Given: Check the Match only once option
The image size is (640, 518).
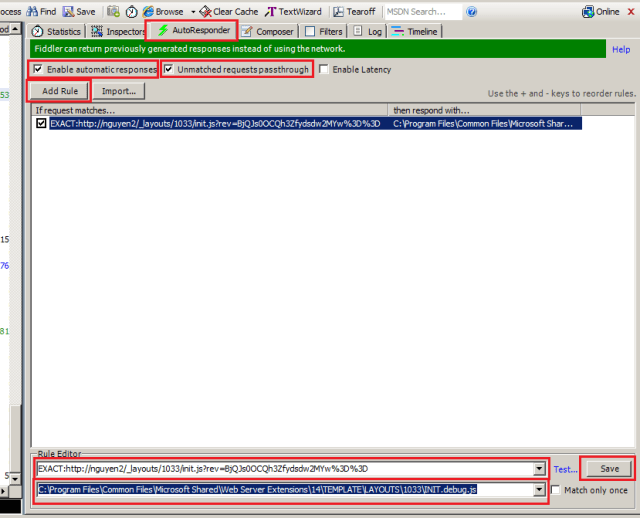Looking at the screenshot, I should (x=556, y=490).
